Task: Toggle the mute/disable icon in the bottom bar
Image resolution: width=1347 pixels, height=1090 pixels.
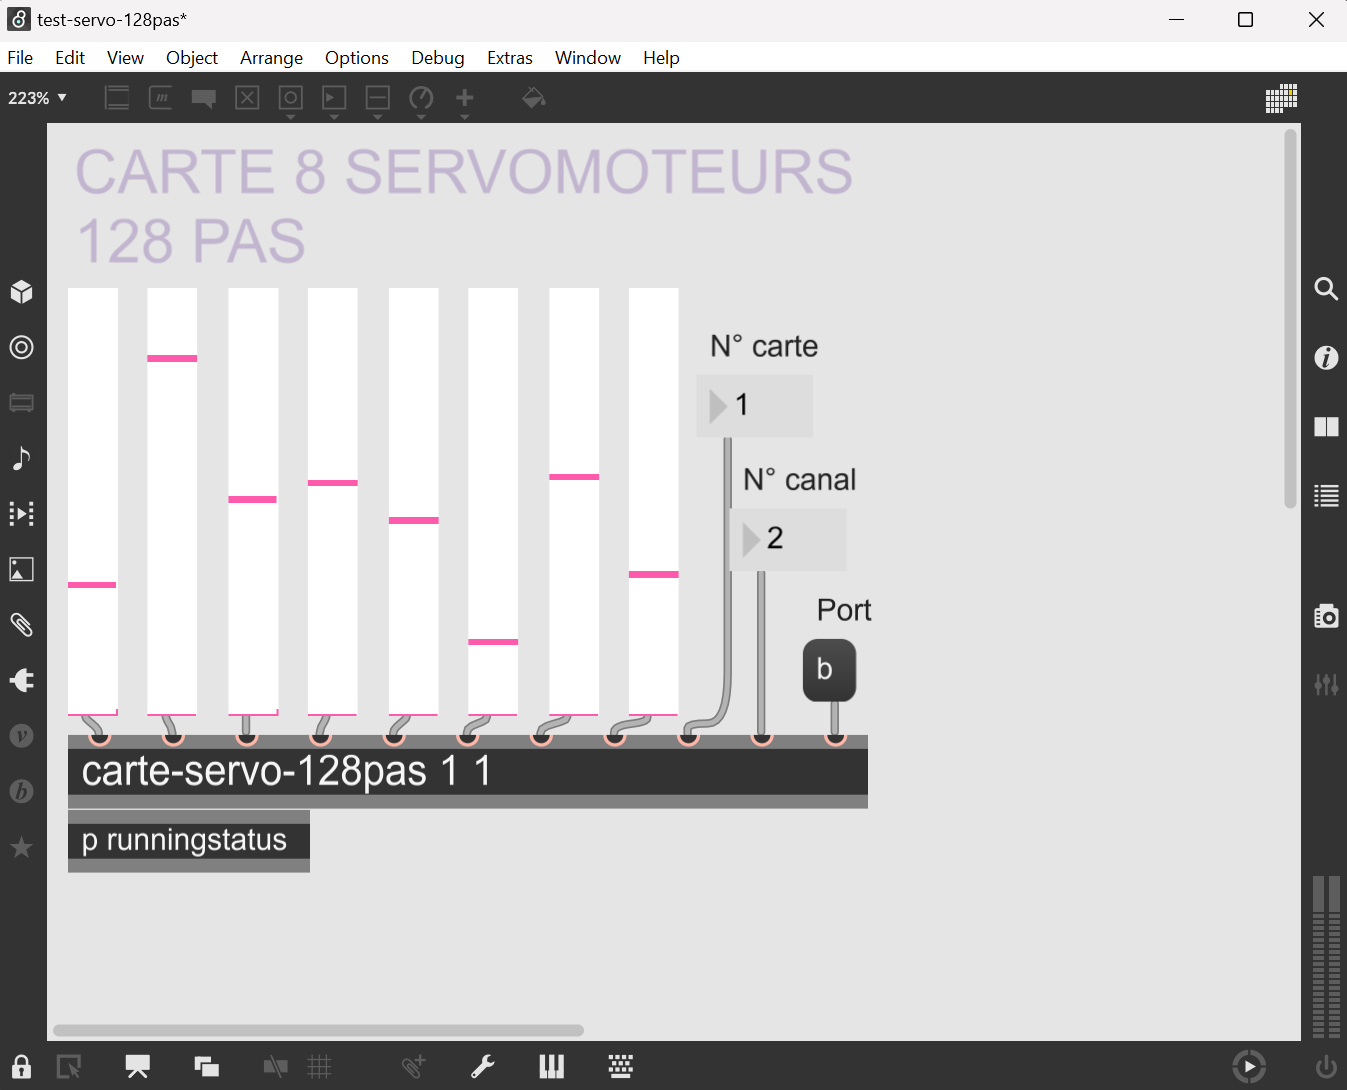Action: point(275,1067)
